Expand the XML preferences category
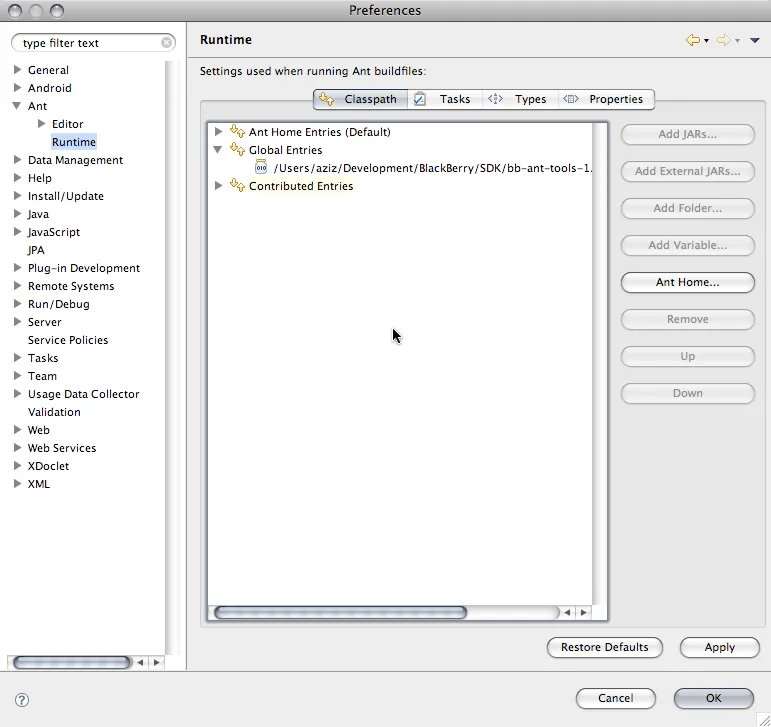 17,483
